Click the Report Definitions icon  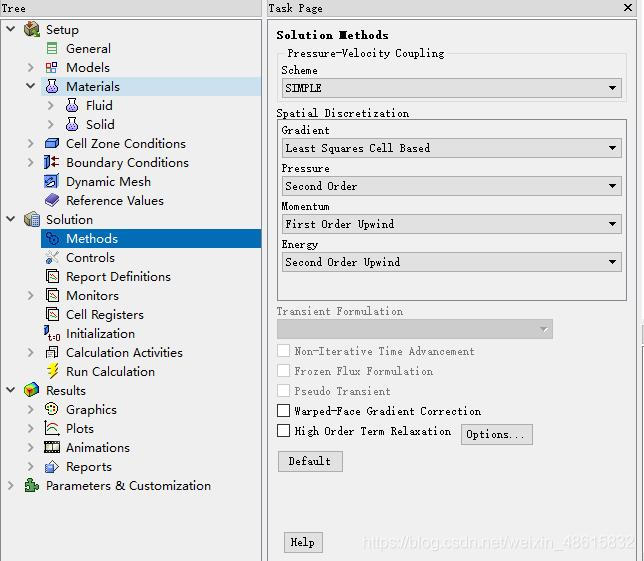(x=52, y=276)
